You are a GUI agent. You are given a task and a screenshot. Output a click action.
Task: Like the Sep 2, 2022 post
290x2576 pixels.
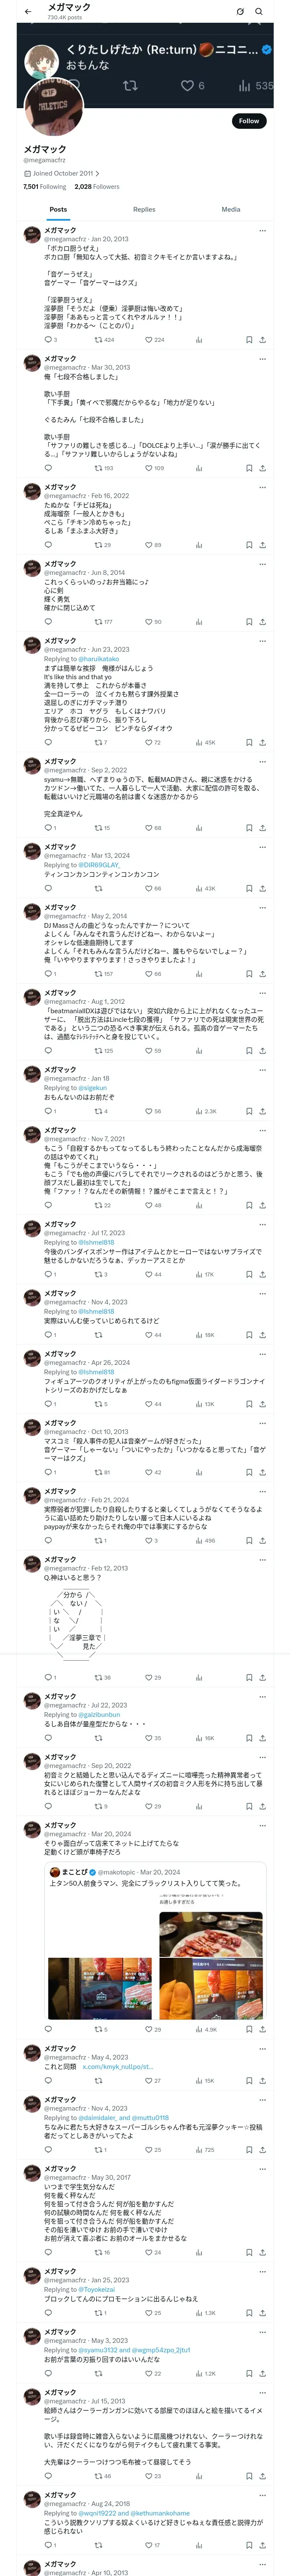coord(148,828)
